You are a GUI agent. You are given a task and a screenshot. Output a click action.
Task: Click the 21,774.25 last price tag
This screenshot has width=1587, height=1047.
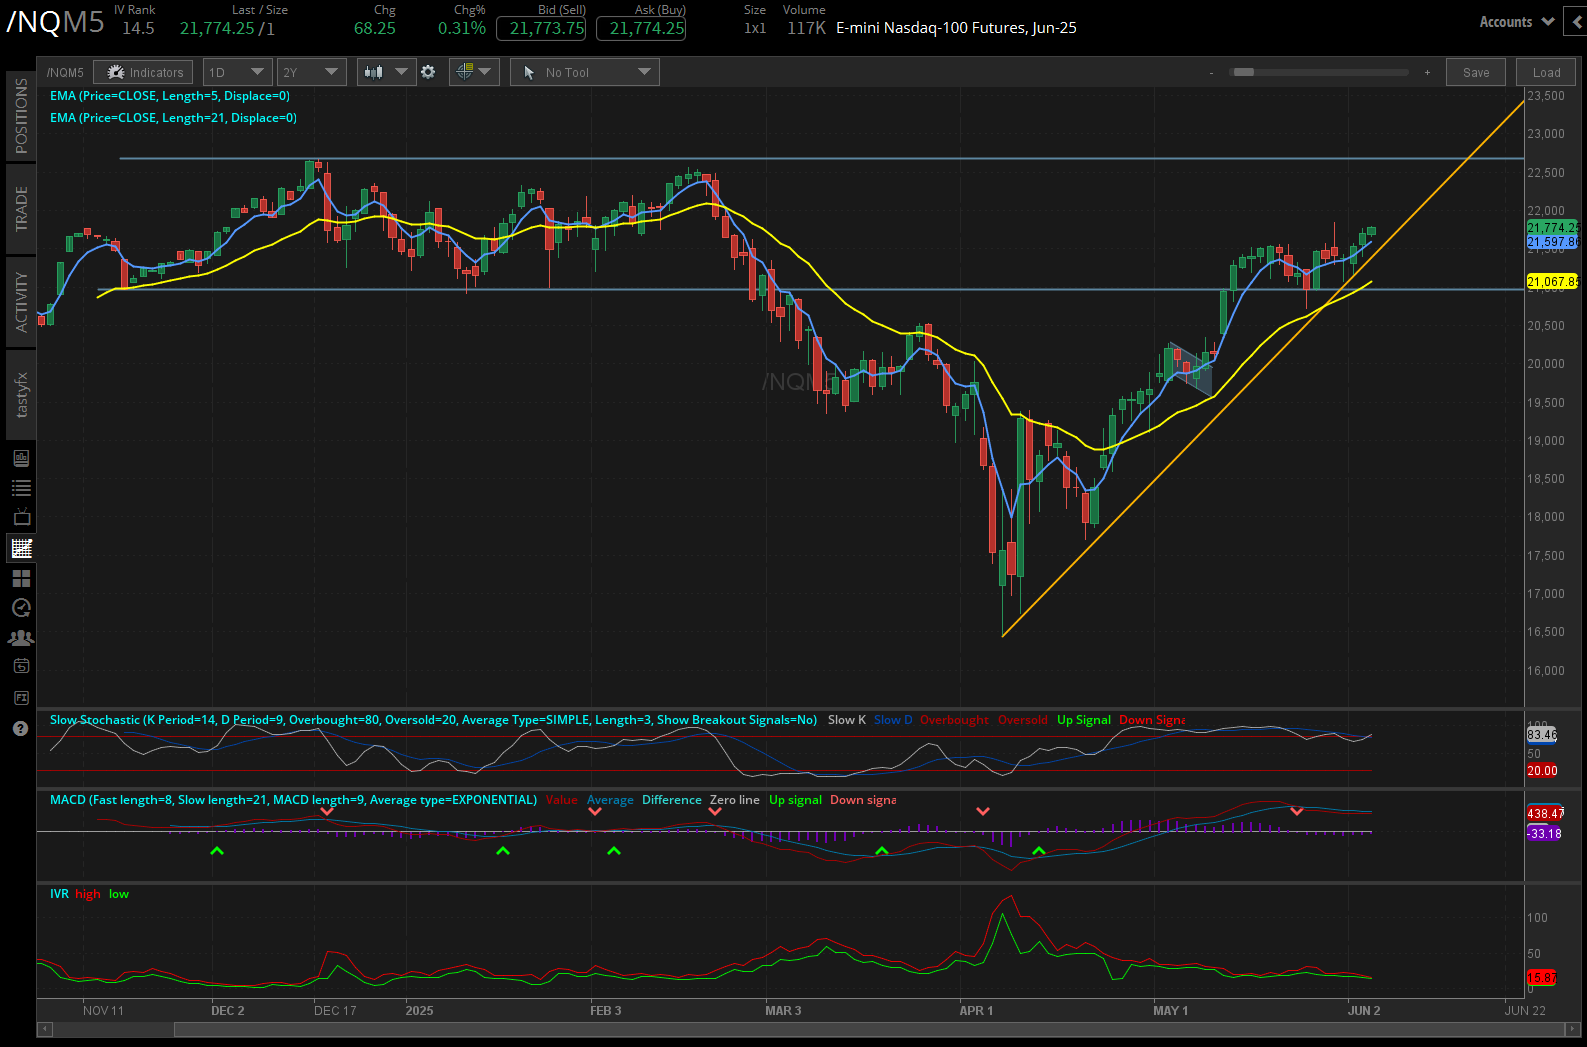[1552, 228]
